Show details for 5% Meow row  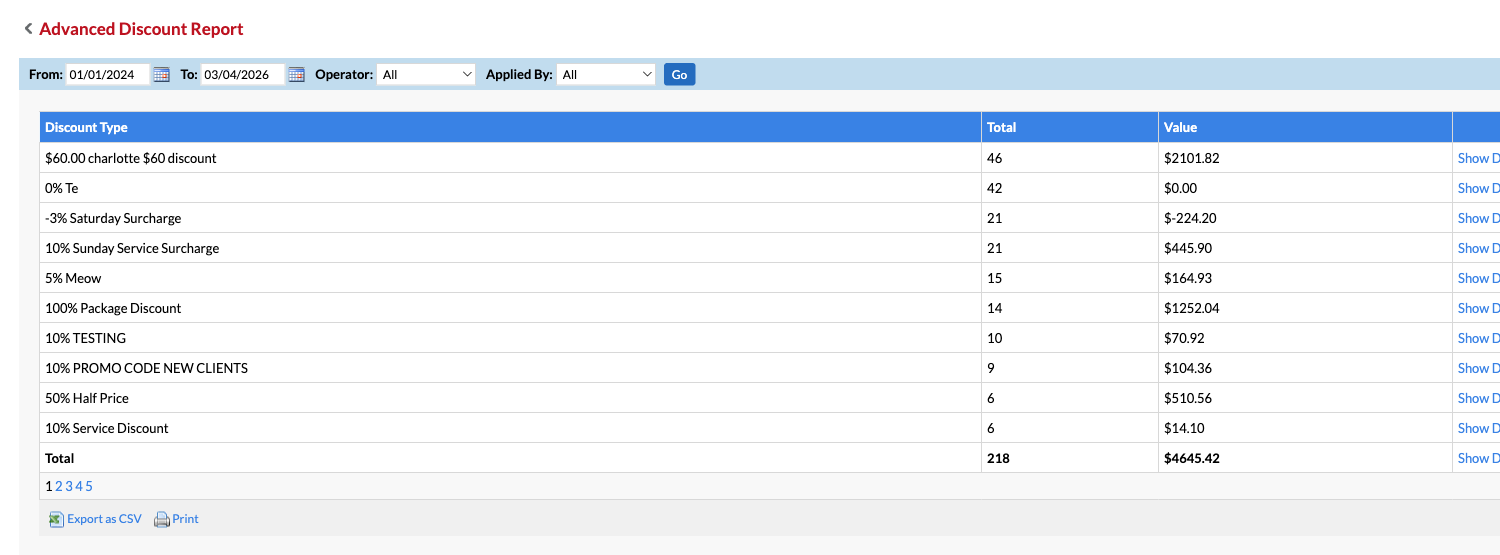[1478, 278]
